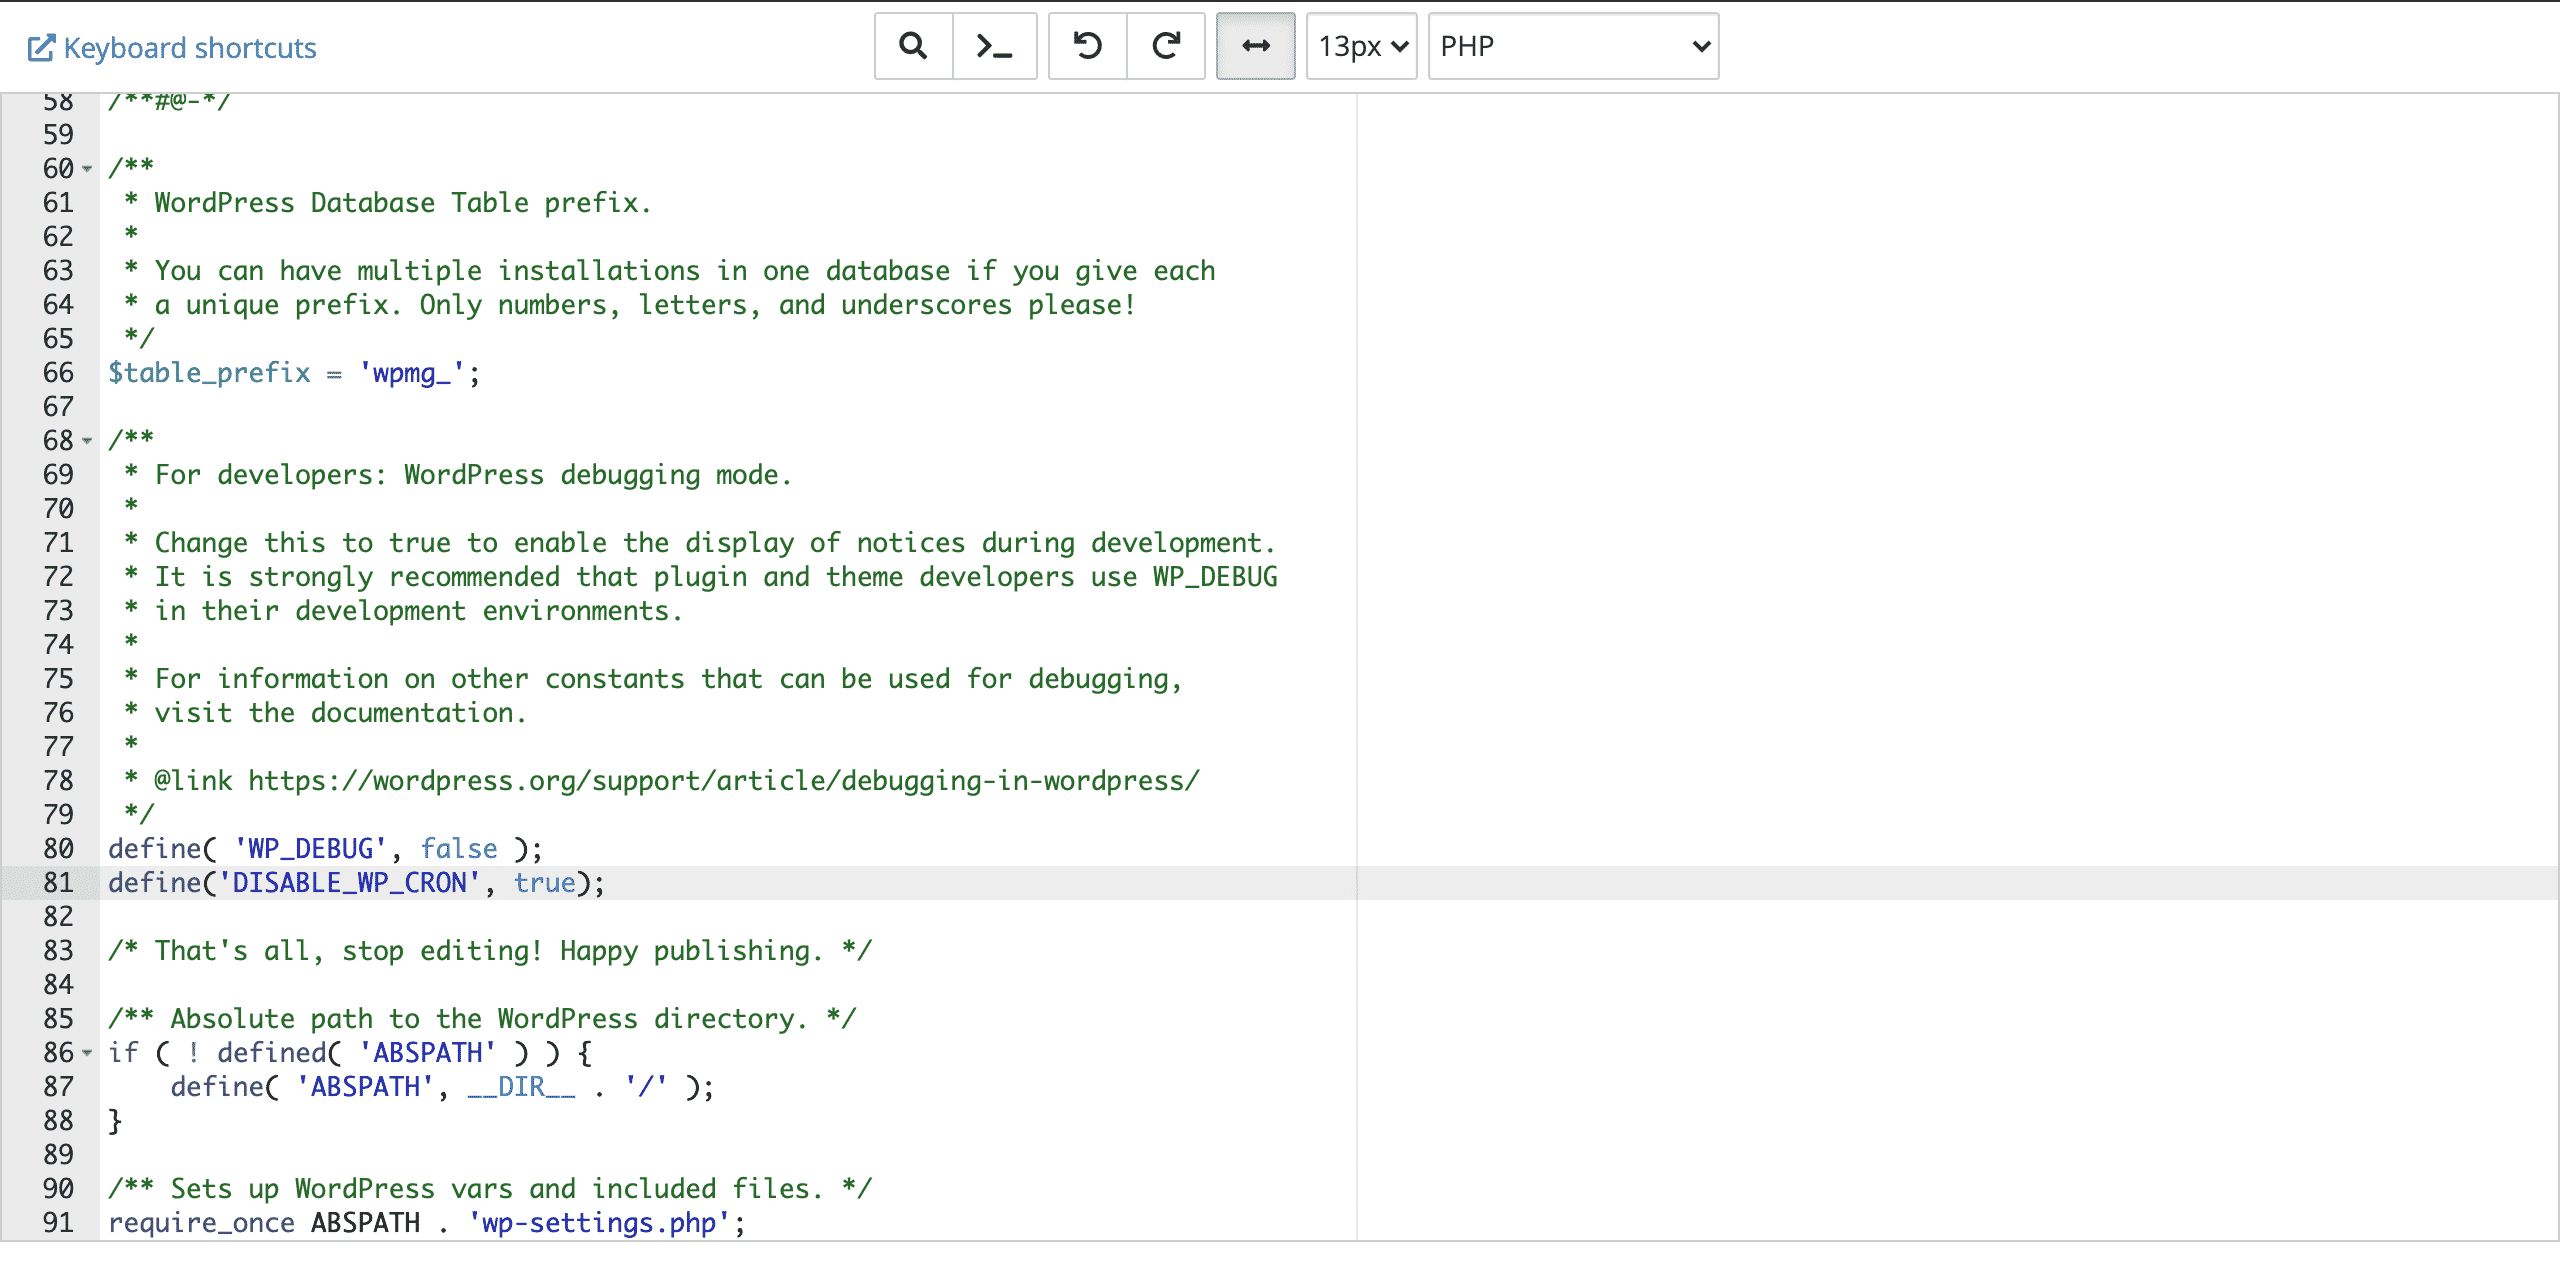Viewport: 2560px width, 1282px height.
Task: Undo the last edit
Action: [1087, 46]
